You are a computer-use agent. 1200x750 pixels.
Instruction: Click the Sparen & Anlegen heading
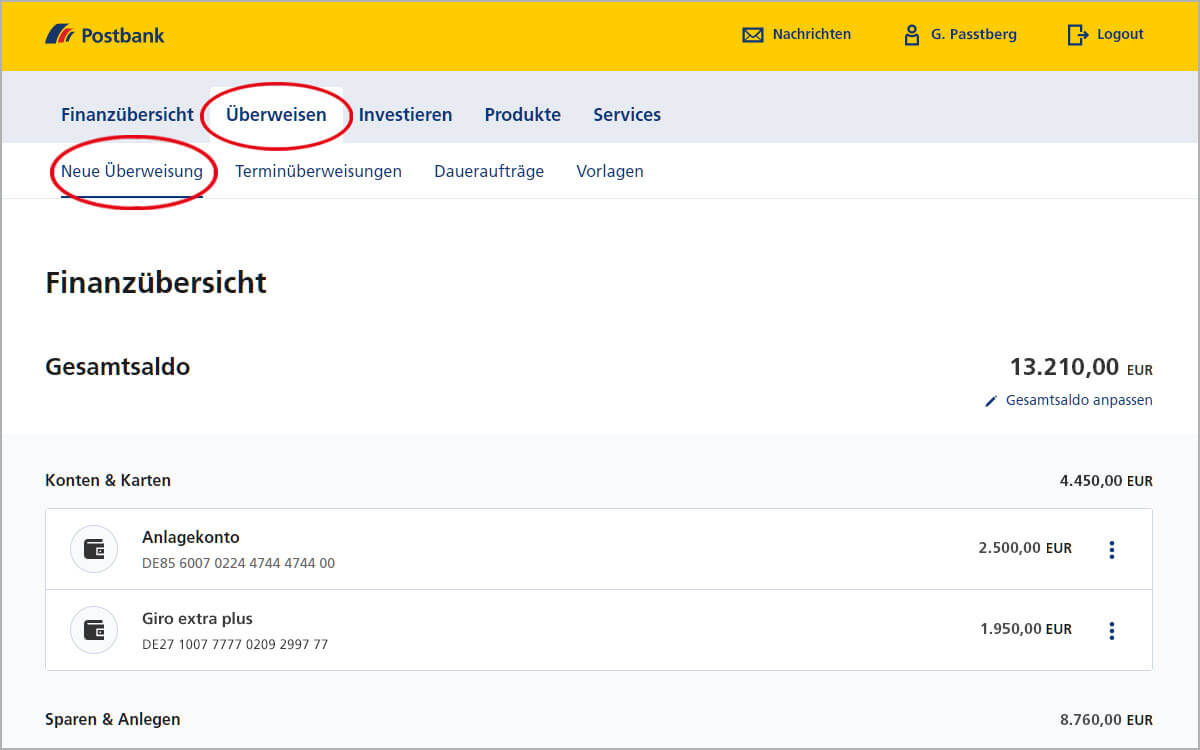pos(113,719)
